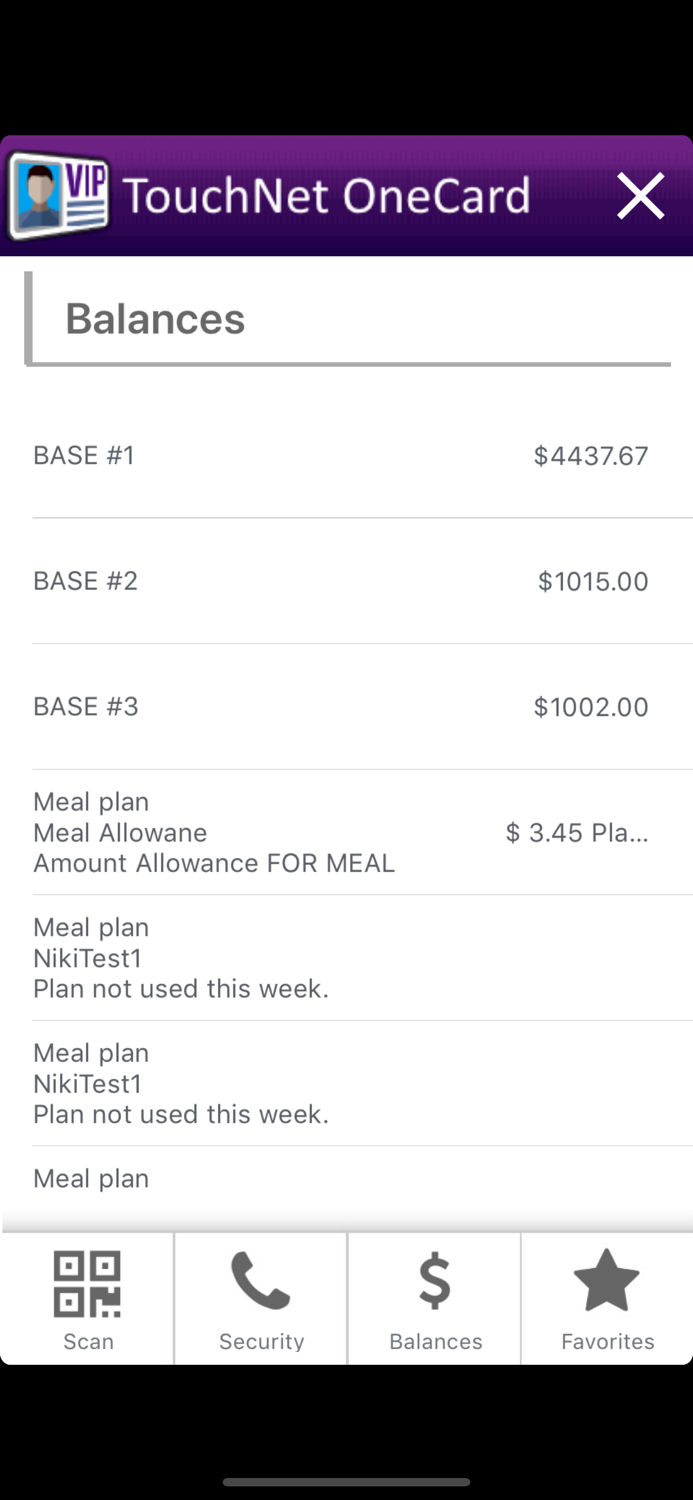Click the $1002.00 balance amount
The image size is (693, 1500).
coord(590,708)
